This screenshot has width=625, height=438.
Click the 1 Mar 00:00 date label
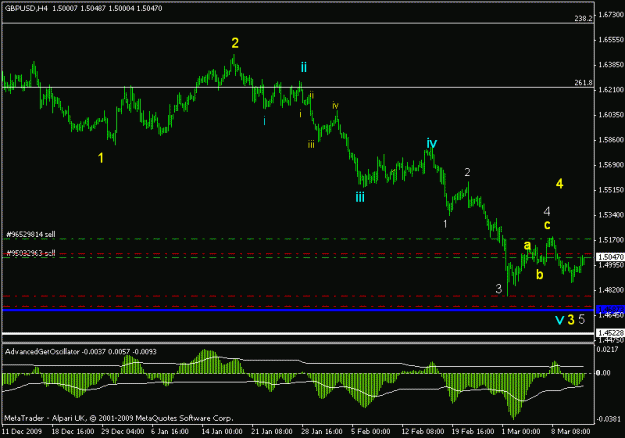(x=521, y=431)
